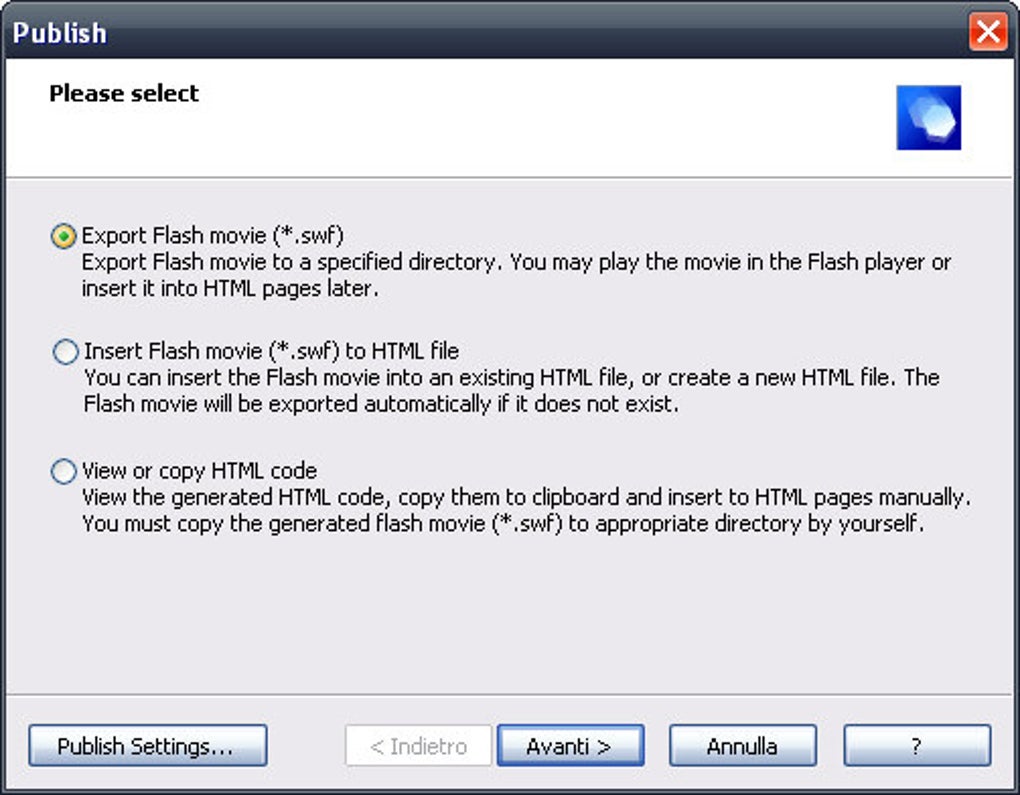Click the 'Insert Flash movie (*.swf) to HTML file' label

pos(271,352)
